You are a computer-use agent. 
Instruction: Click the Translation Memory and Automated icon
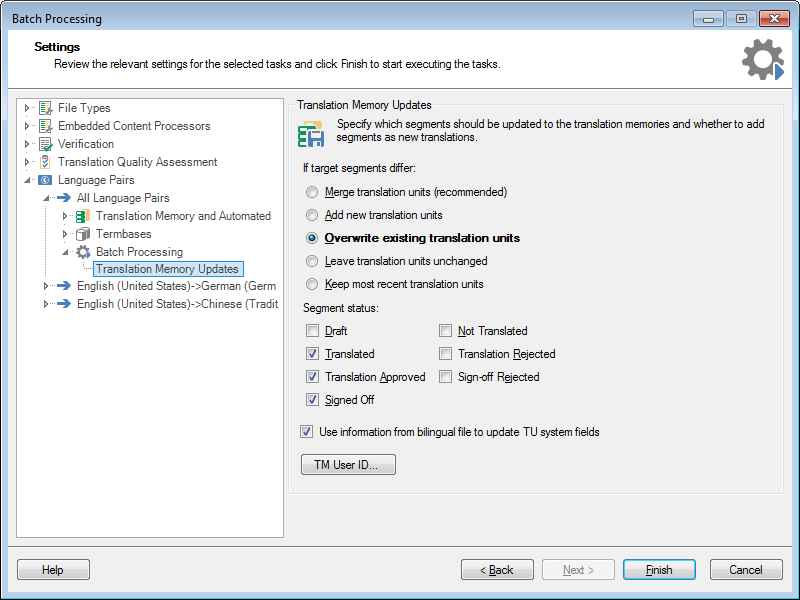click(83, 216)
